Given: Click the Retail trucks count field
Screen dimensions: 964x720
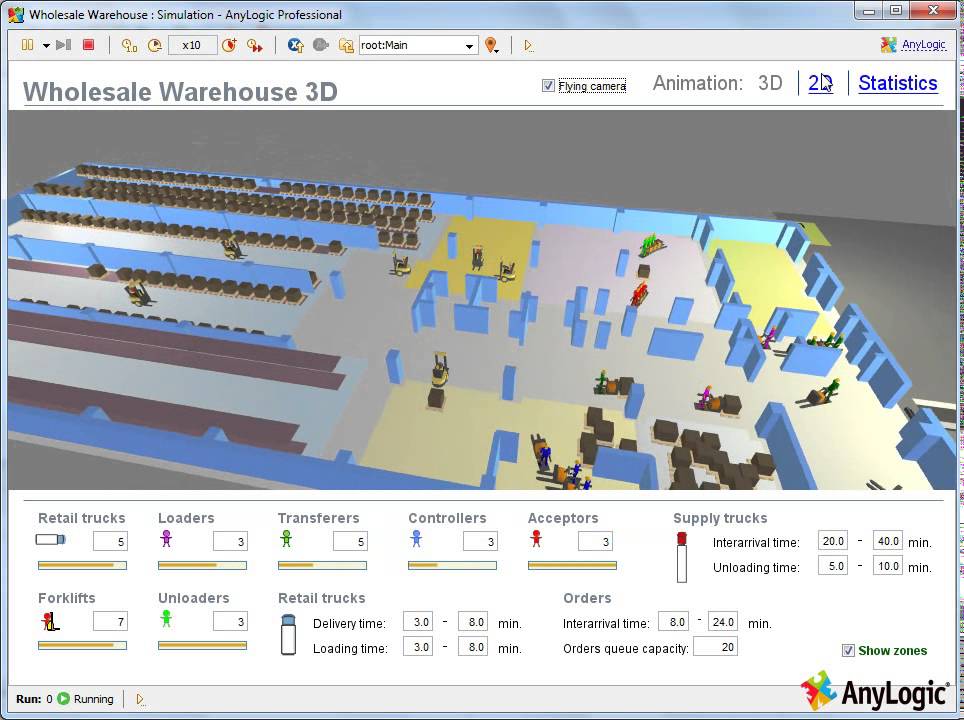Looking at the screenshot, I should point(111,542).
